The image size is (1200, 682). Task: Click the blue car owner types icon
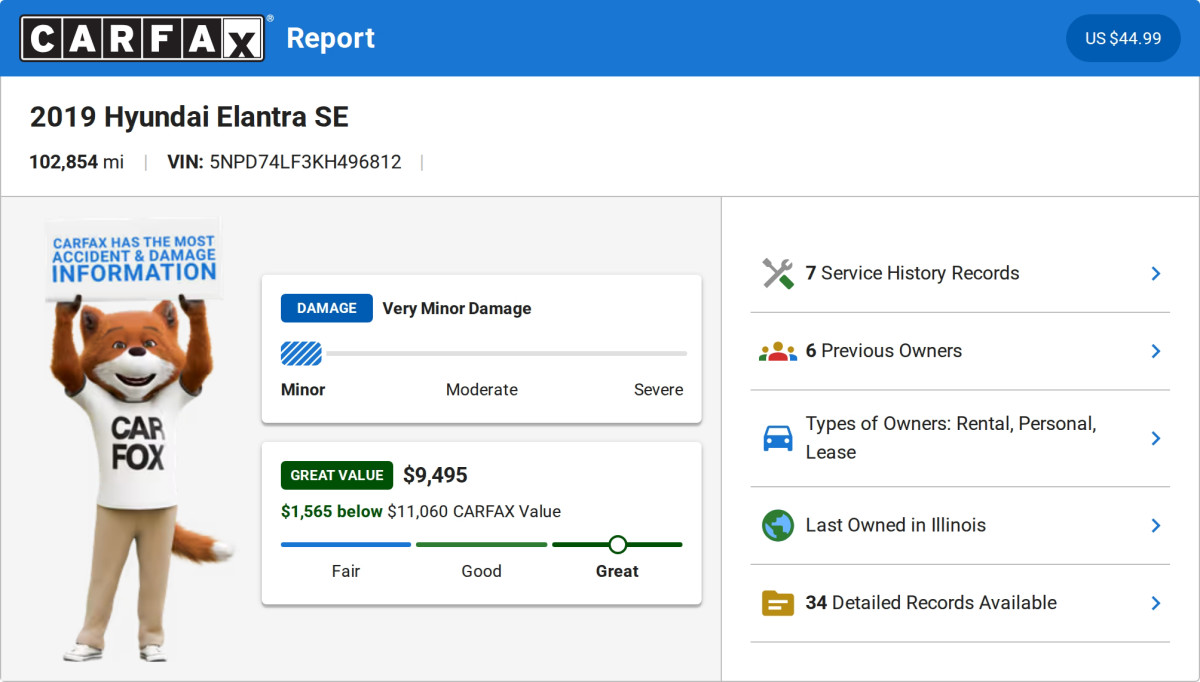778,438
